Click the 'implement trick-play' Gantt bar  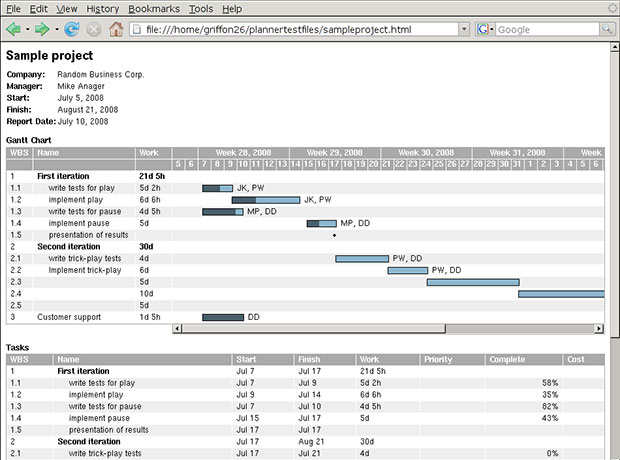408,271
